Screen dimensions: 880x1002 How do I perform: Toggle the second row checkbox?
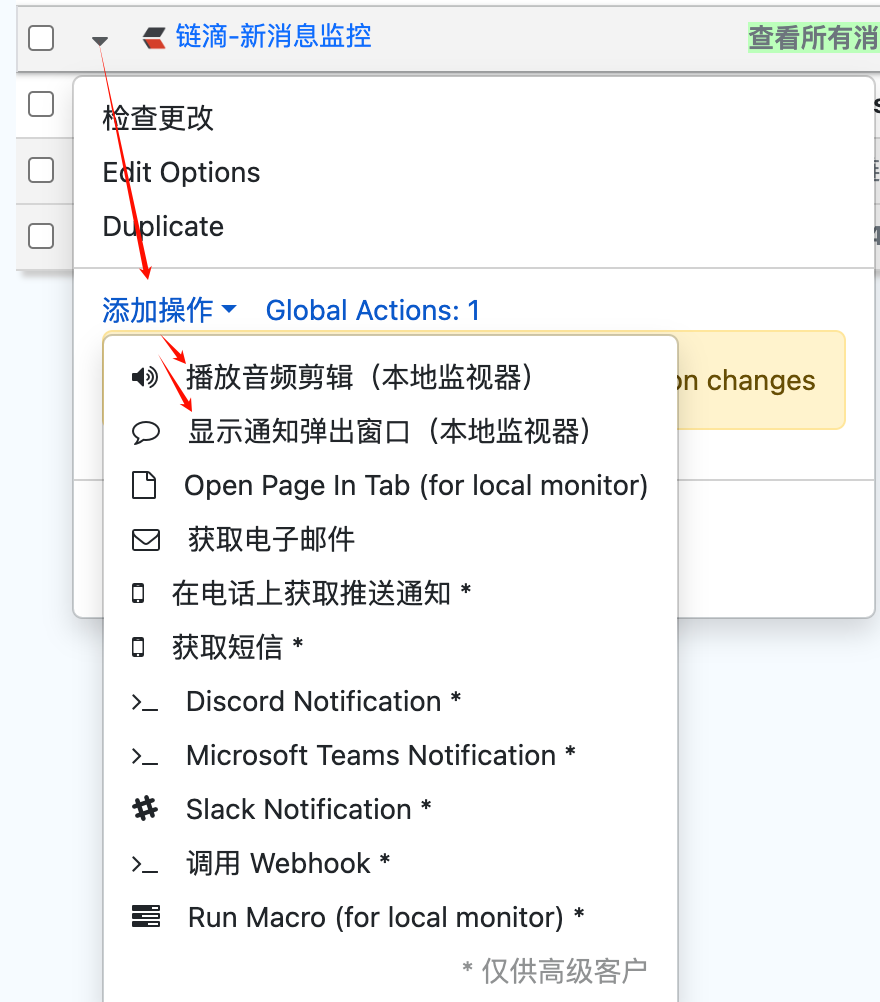pyautogui.click(x=41, y=103)
